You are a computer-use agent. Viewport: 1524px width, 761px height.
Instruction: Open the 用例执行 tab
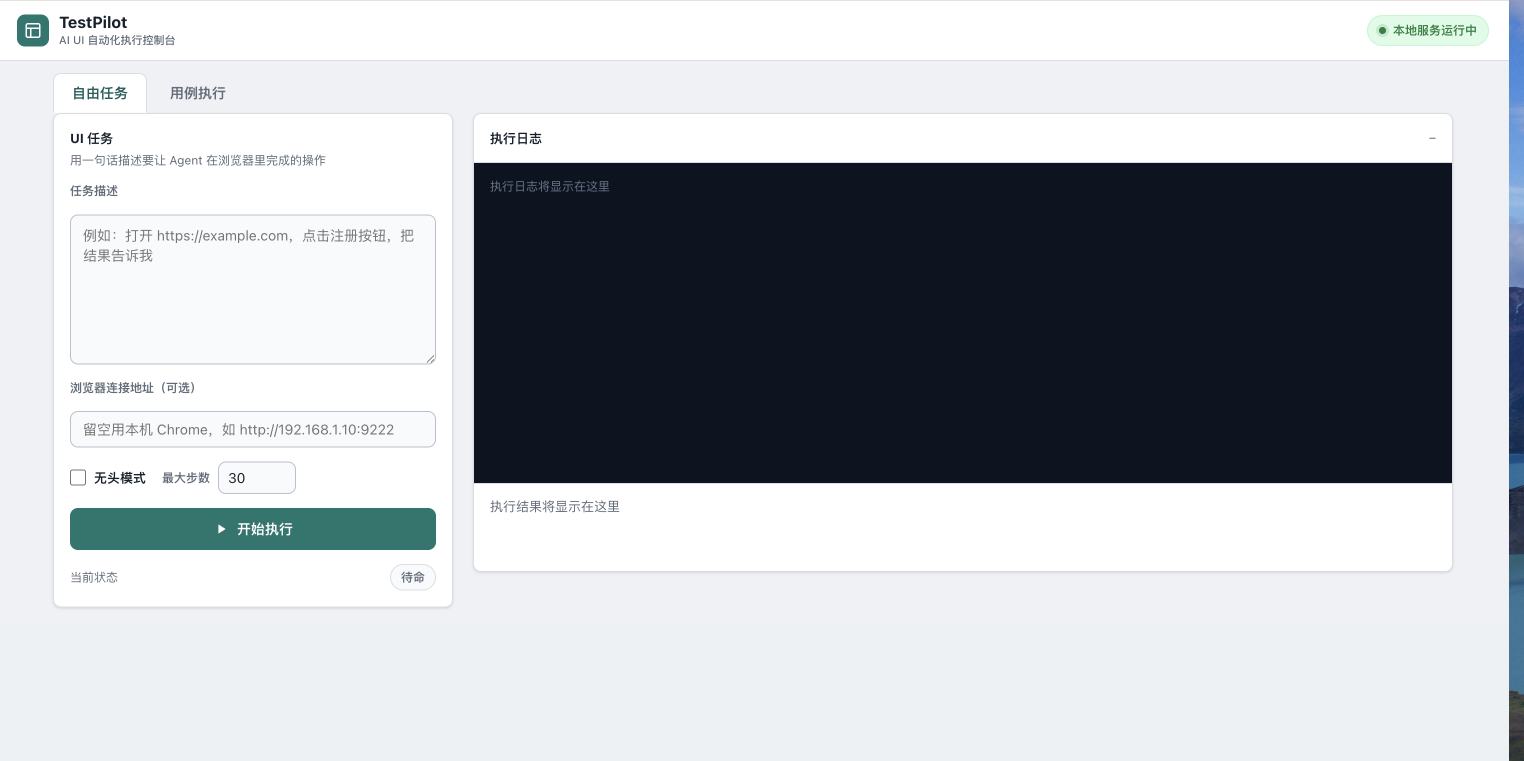click(x=198, y=93)
